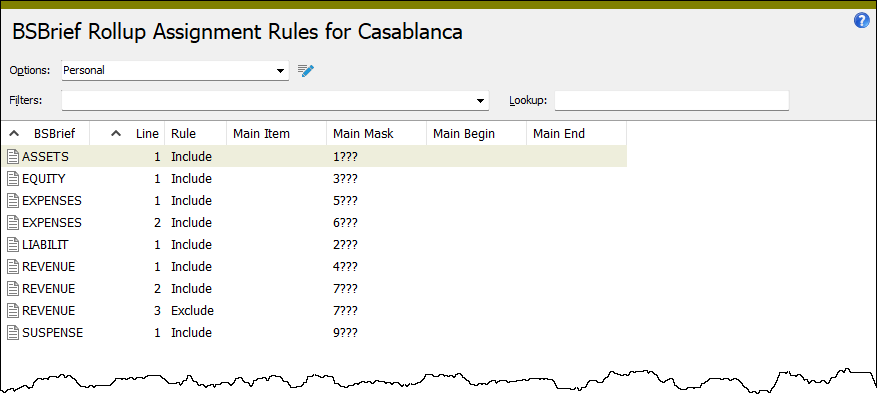Click the Main Begin column header

477,134
